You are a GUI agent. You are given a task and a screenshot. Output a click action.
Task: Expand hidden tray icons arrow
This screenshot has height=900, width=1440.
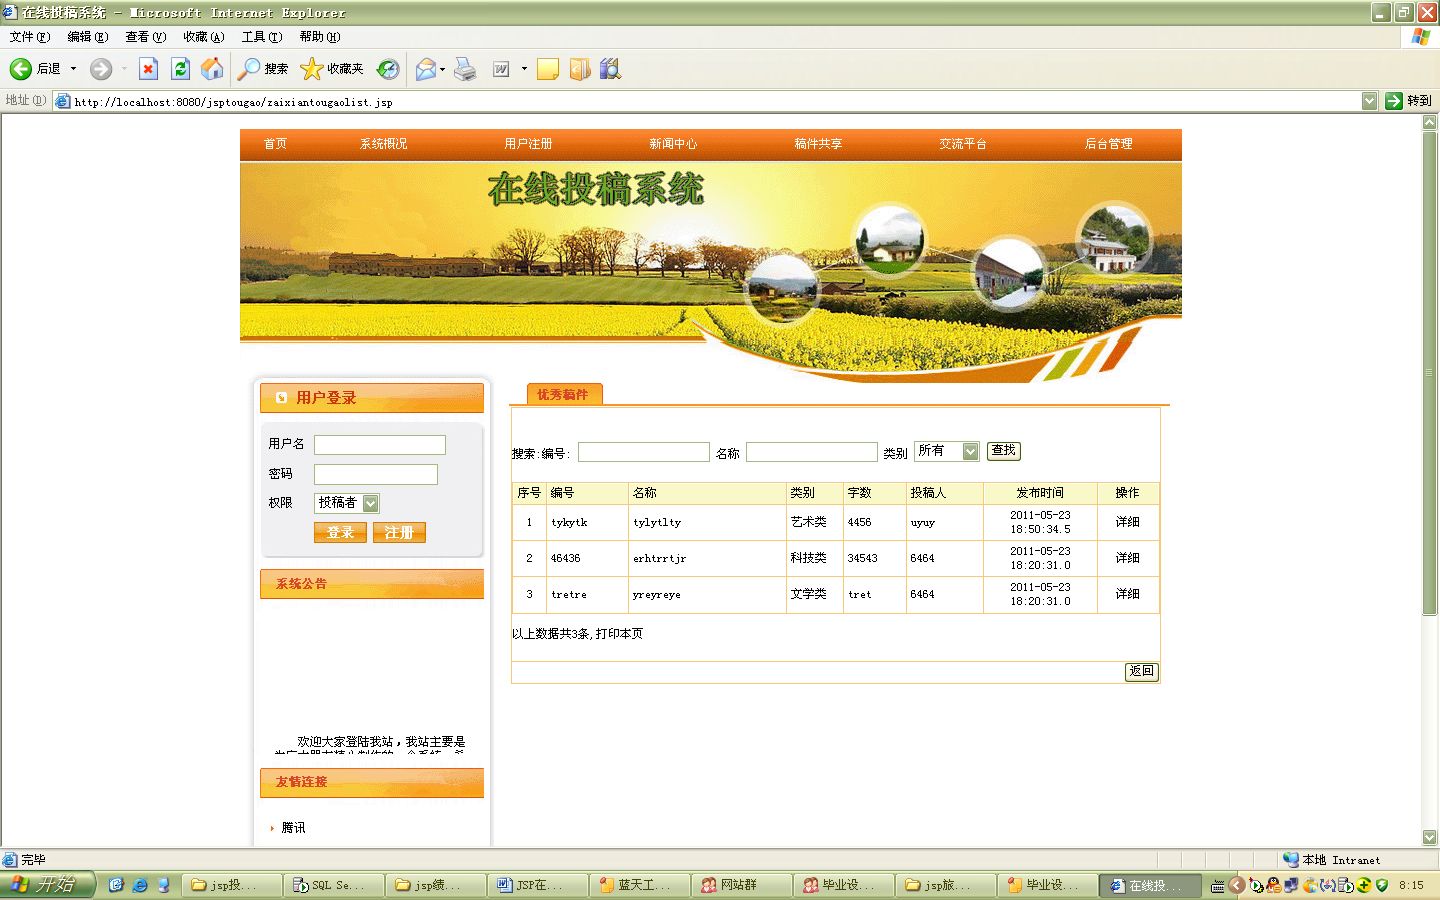pyautogui.click(x=1237, y=885)
